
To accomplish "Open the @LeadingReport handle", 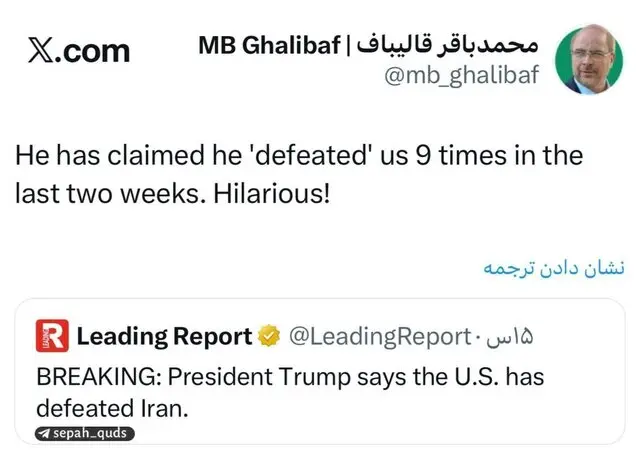I will coord(379,337).
